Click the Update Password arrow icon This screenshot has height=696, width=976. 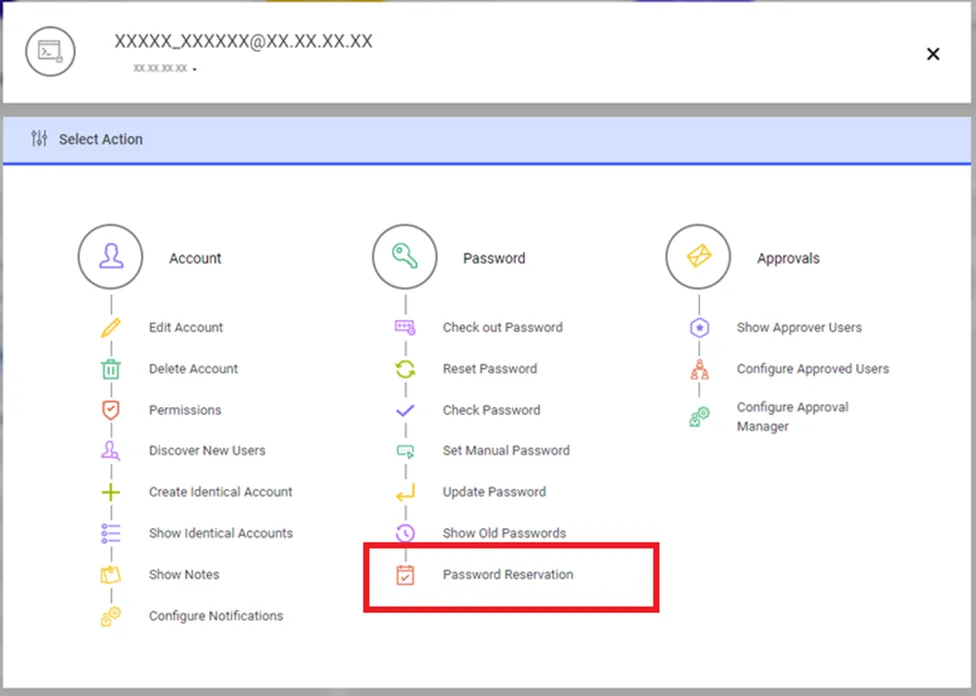coord(405,492)
